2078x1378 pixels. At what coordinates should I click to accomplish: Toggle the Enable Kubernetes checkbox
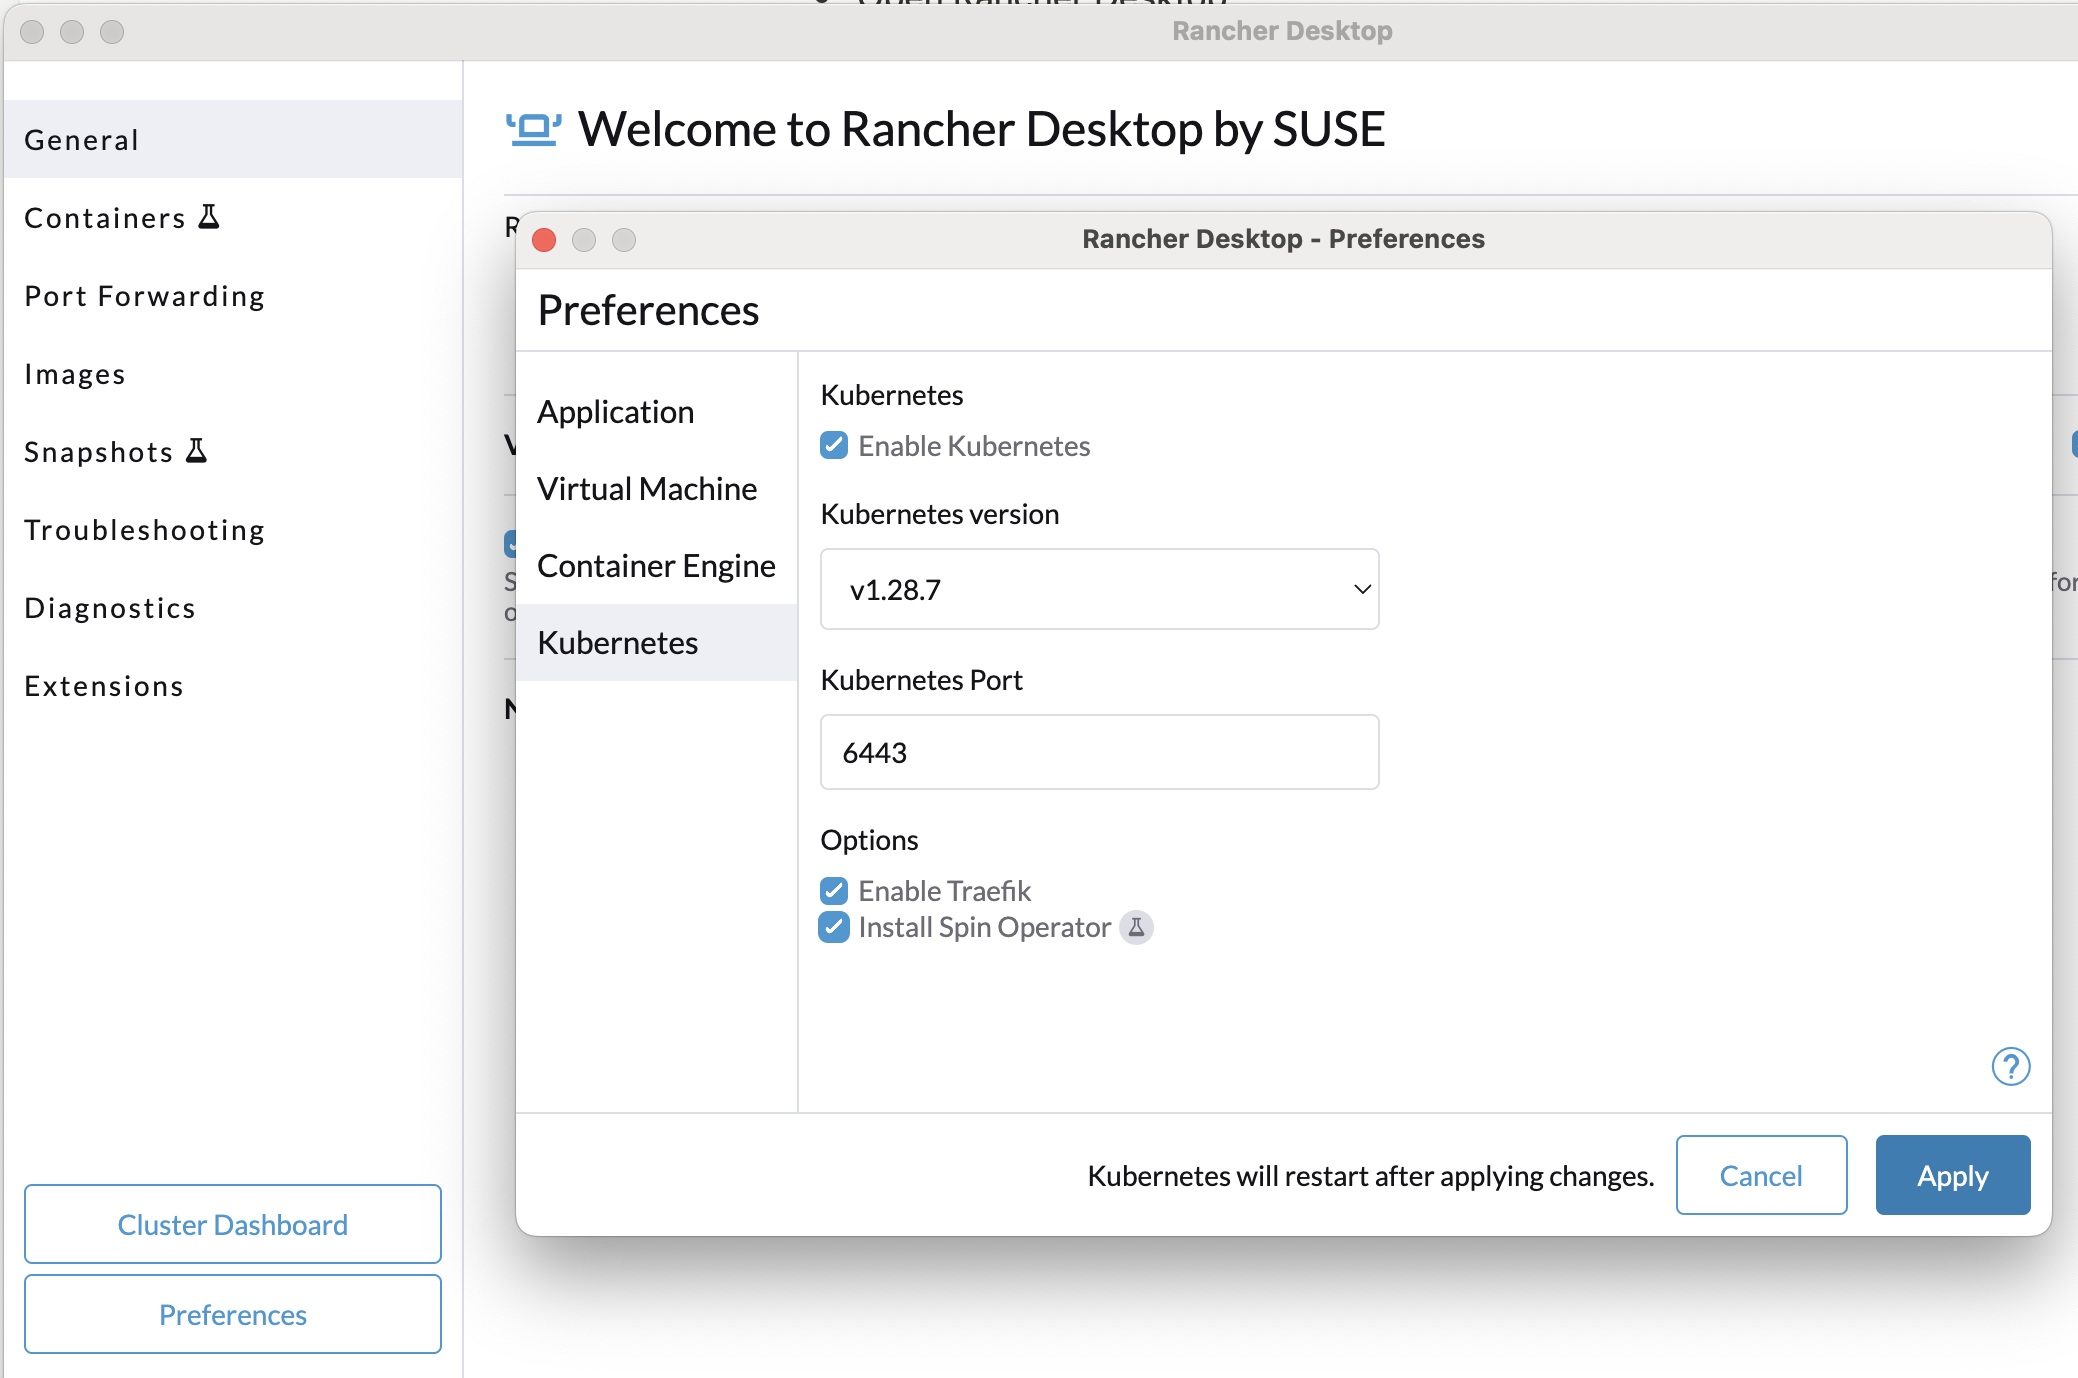pos(837,448)
